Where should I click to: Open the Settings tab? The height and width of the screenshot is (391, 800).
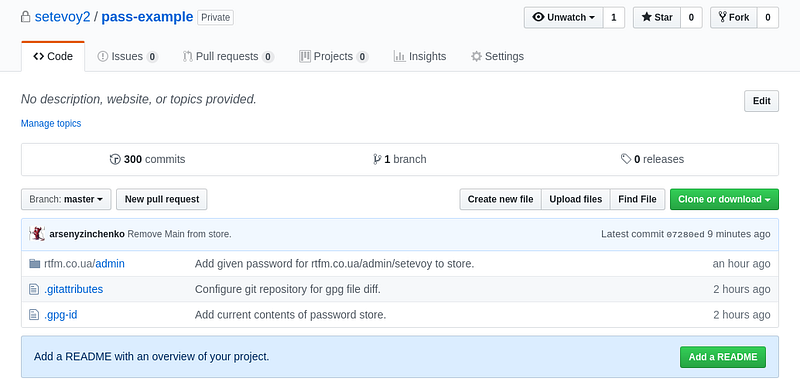tap(497, 56)
